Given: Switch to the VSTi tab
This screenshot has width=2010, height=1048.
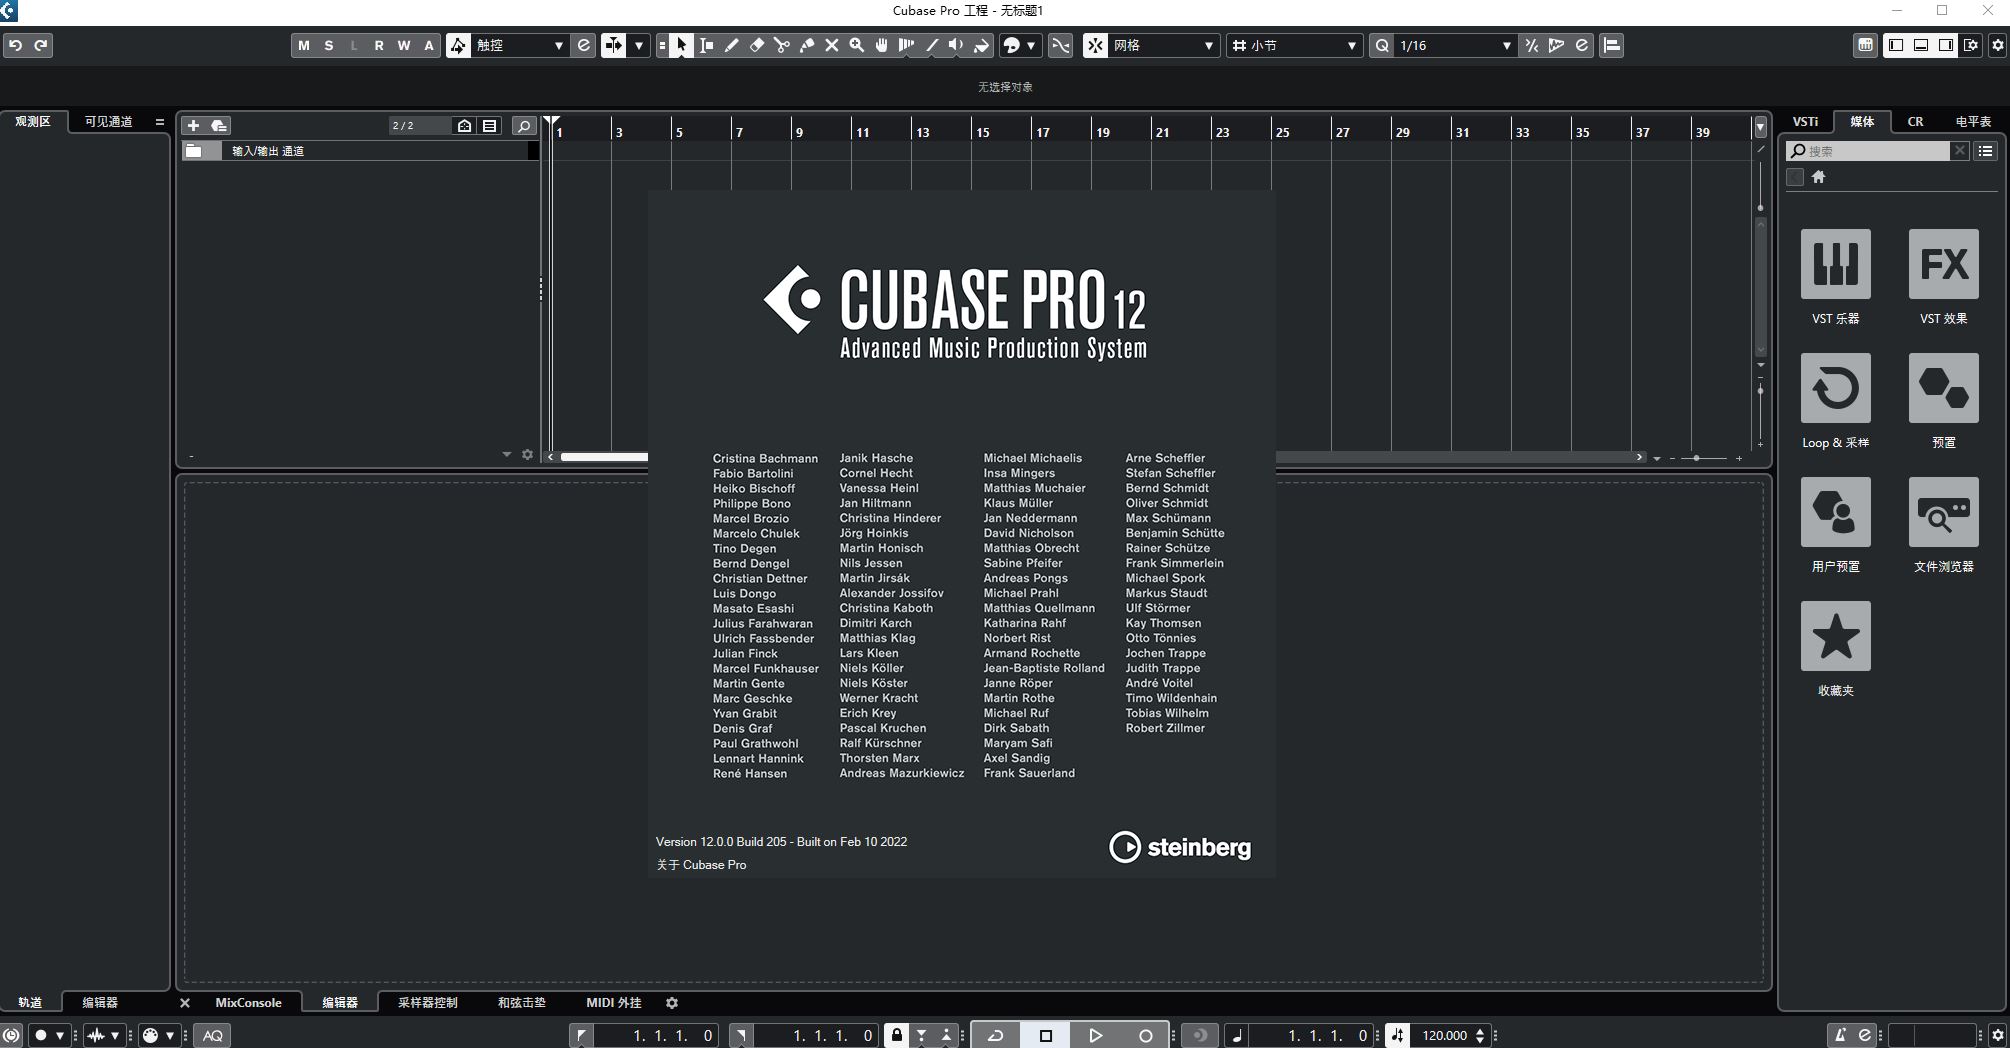Looking at the screenshot, I should point(1805,121).
